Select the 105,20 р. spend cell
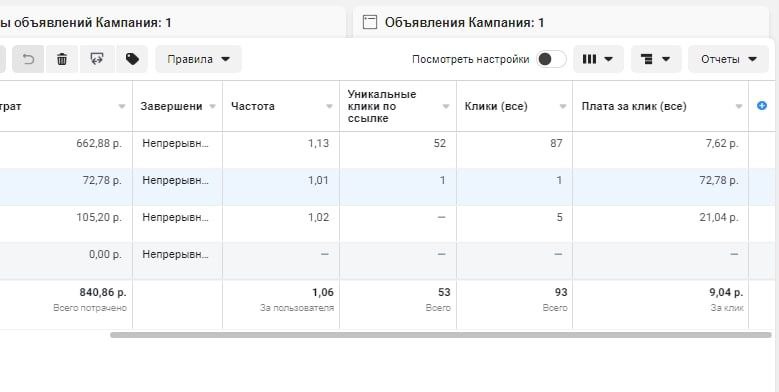This screenshot has height=392, width=779. [99, 217]
